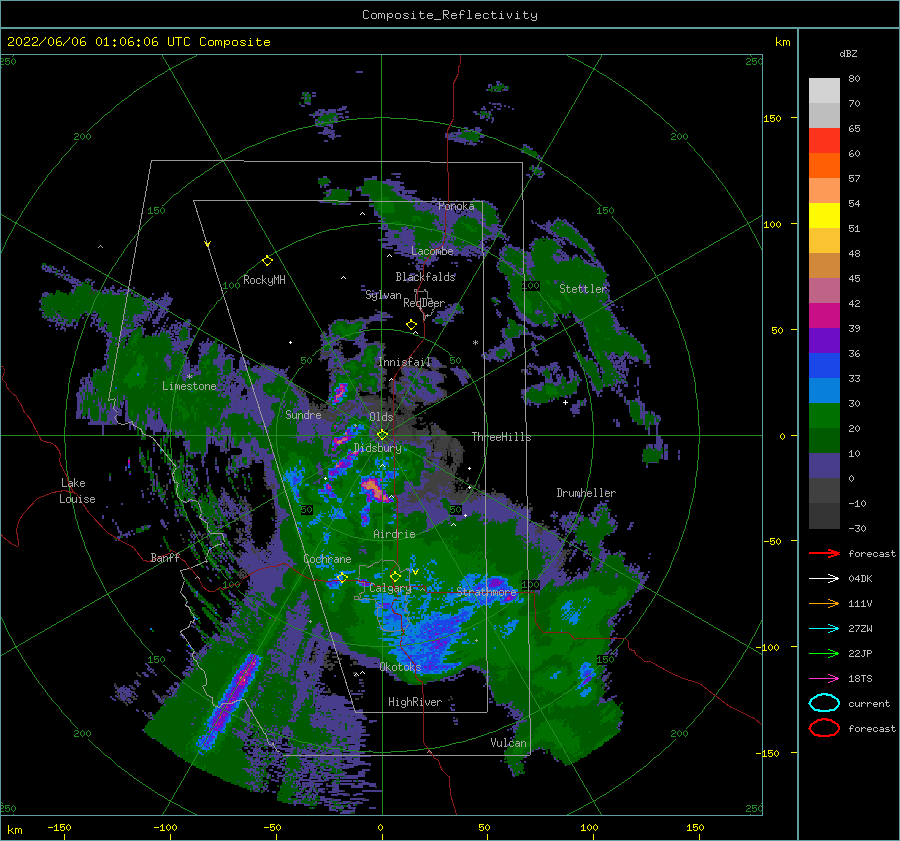Pick the 65 dBZ red swatch
The height and width of the screenshot is (841, 900).
(824, 141)
